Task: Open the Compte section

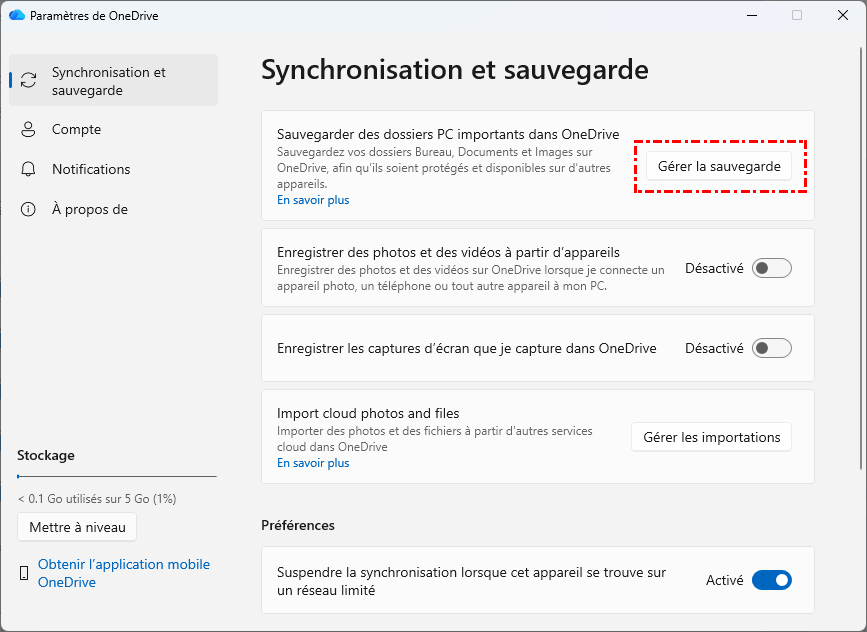Action: point(76,130)
